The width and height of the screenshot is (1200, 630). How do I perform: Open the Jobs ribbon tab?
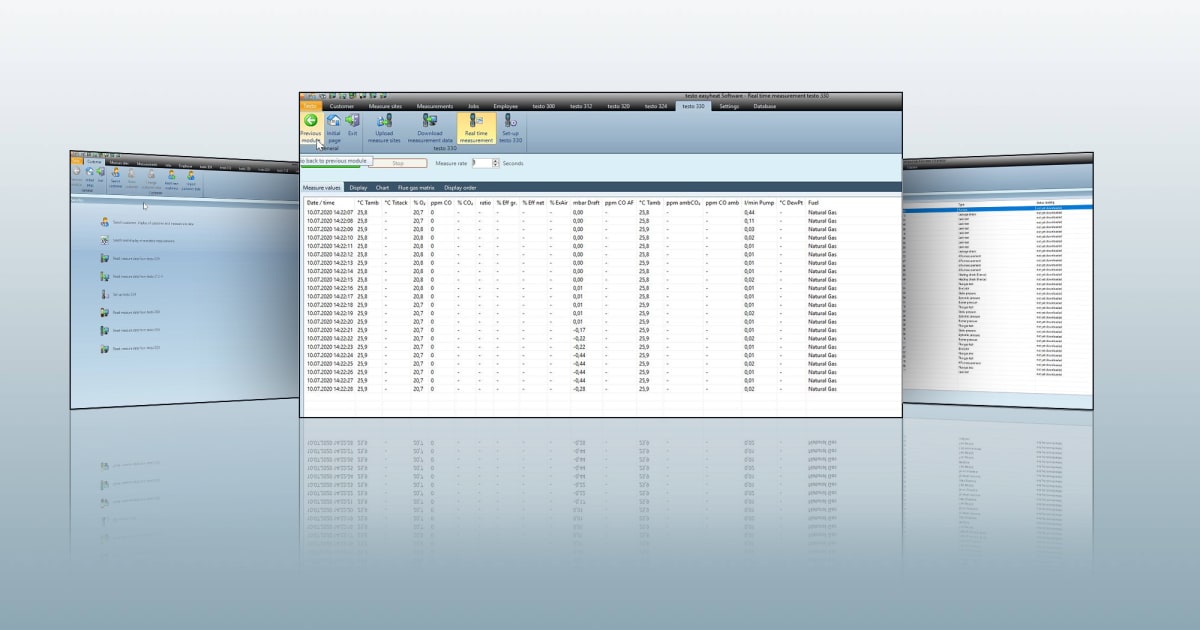pyautogui.click(x=473, y=106)
